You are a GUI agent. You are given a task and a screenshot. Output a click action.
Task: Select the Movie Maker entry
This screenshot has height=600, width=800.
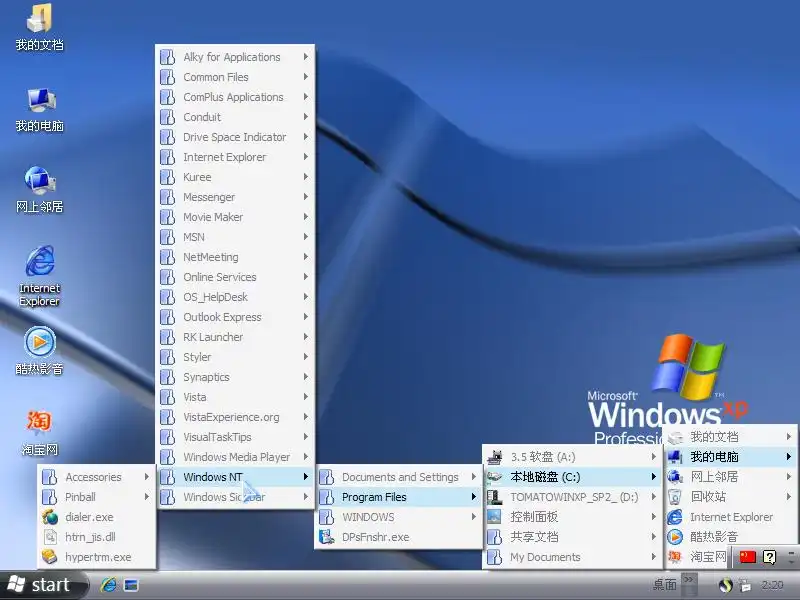point(235,217)
